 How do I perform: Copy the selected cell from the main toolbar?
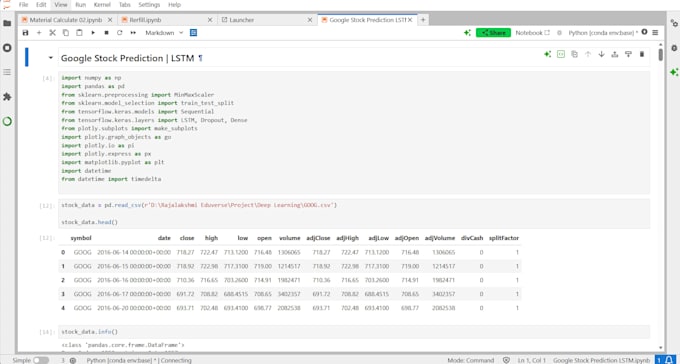[x=66, y=33]
